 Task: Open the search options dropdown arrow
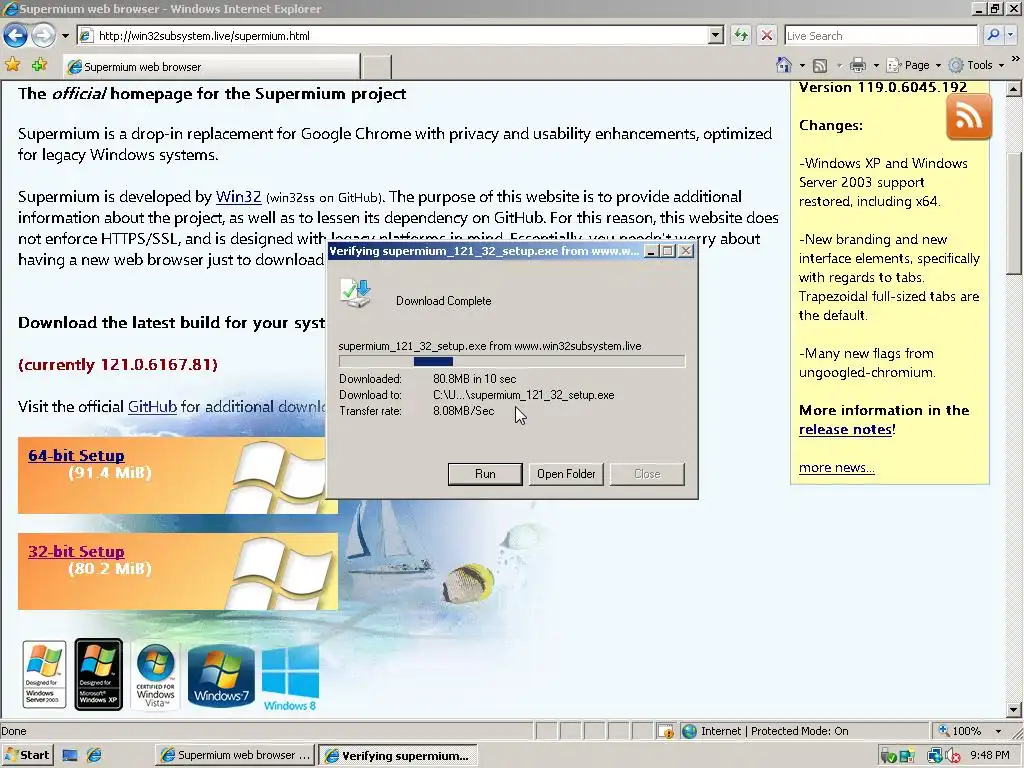click(1011, 35)
